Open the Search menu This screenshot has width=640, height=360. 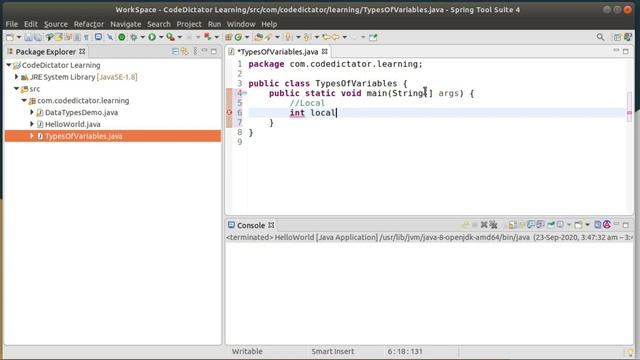tap(159, 24)
